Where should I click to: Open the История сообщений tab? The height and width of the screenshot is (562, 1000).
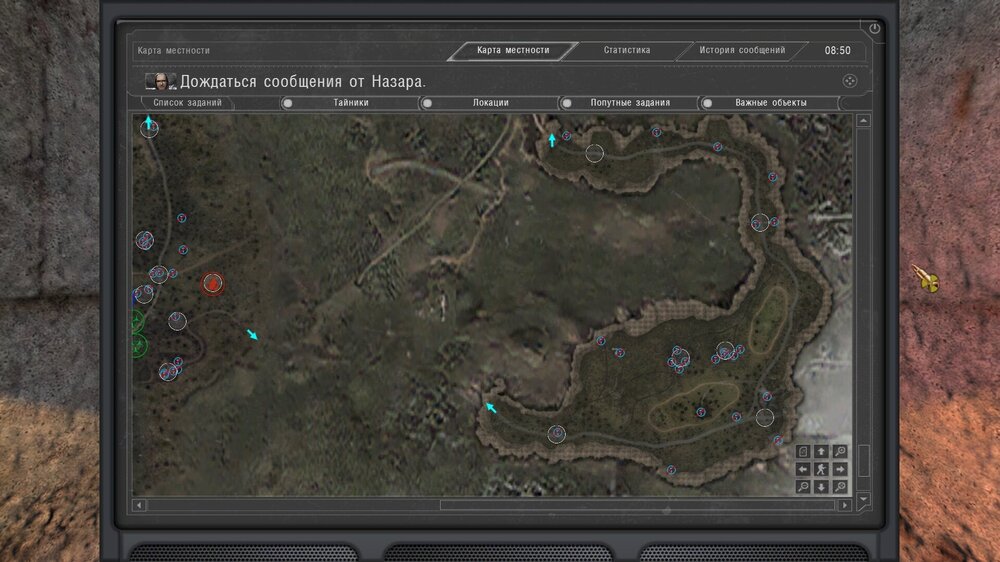click(742, 50)
